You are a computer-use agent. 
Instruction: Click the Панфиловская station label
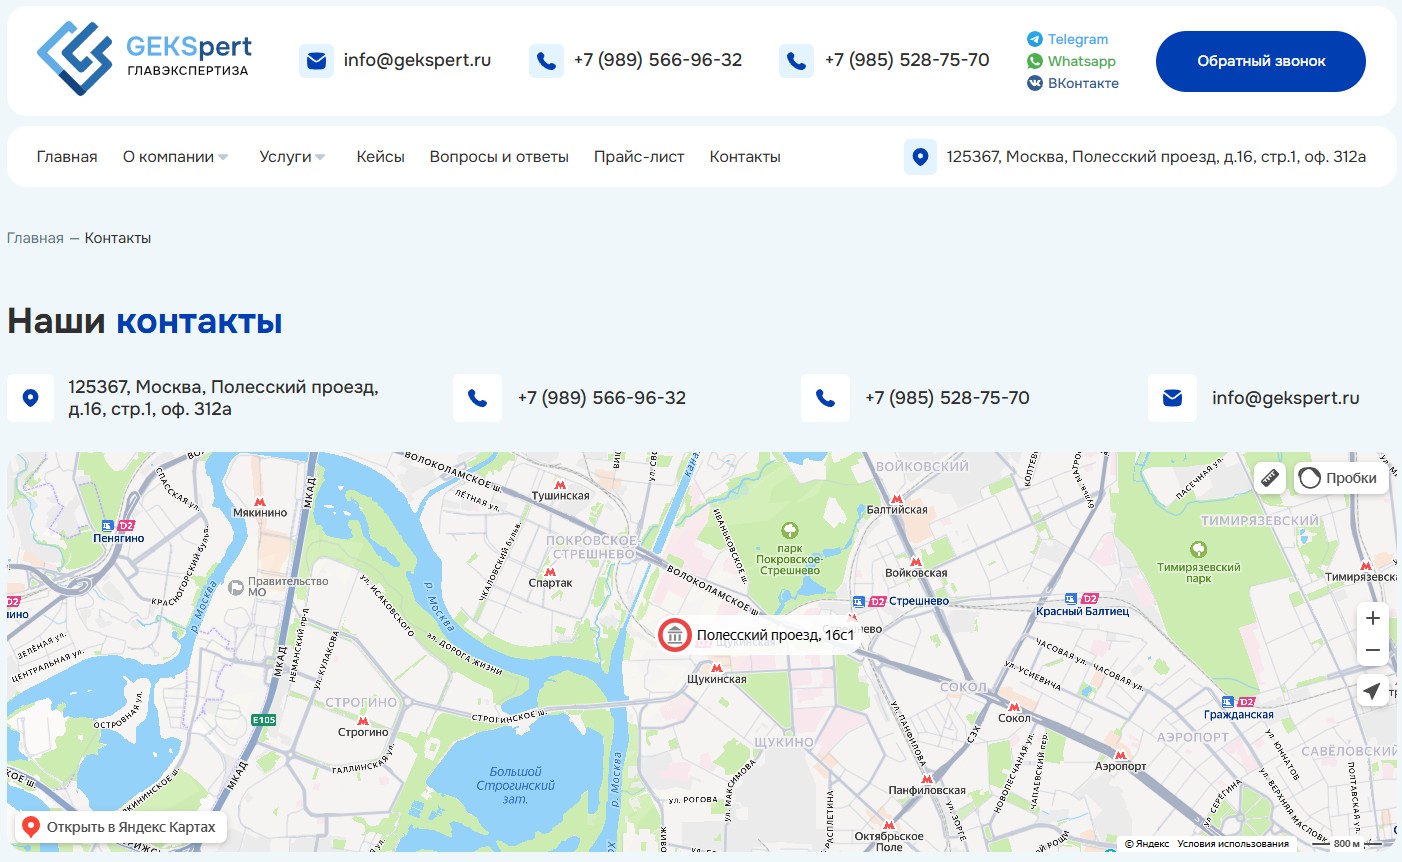pyautogui.click(x=927, y=790)
